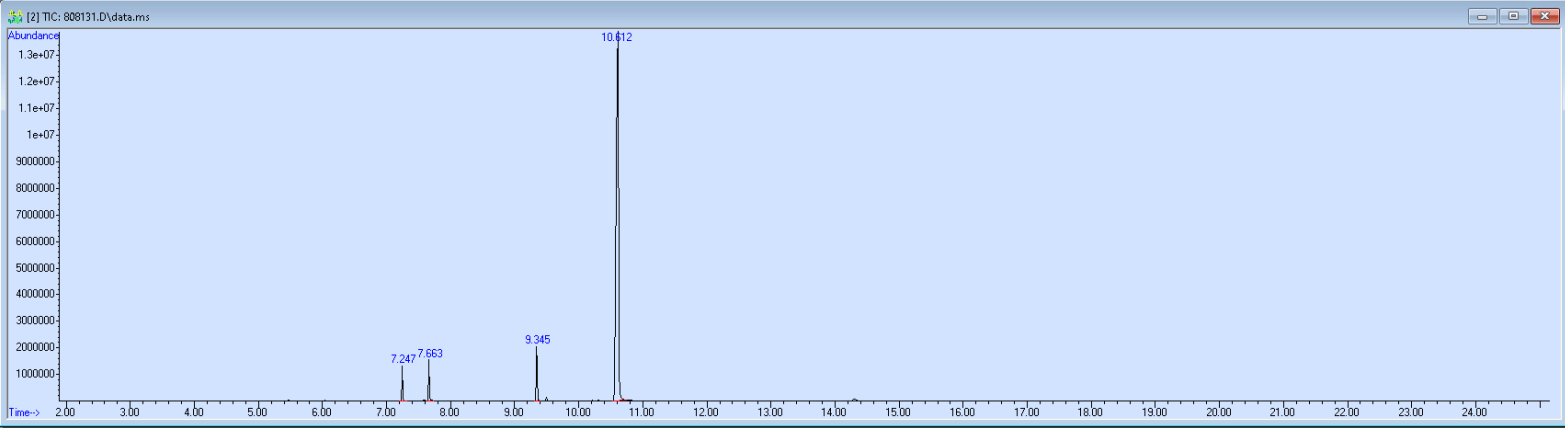Click the 1.3e+07 abundance axis value

pos(39,54)
